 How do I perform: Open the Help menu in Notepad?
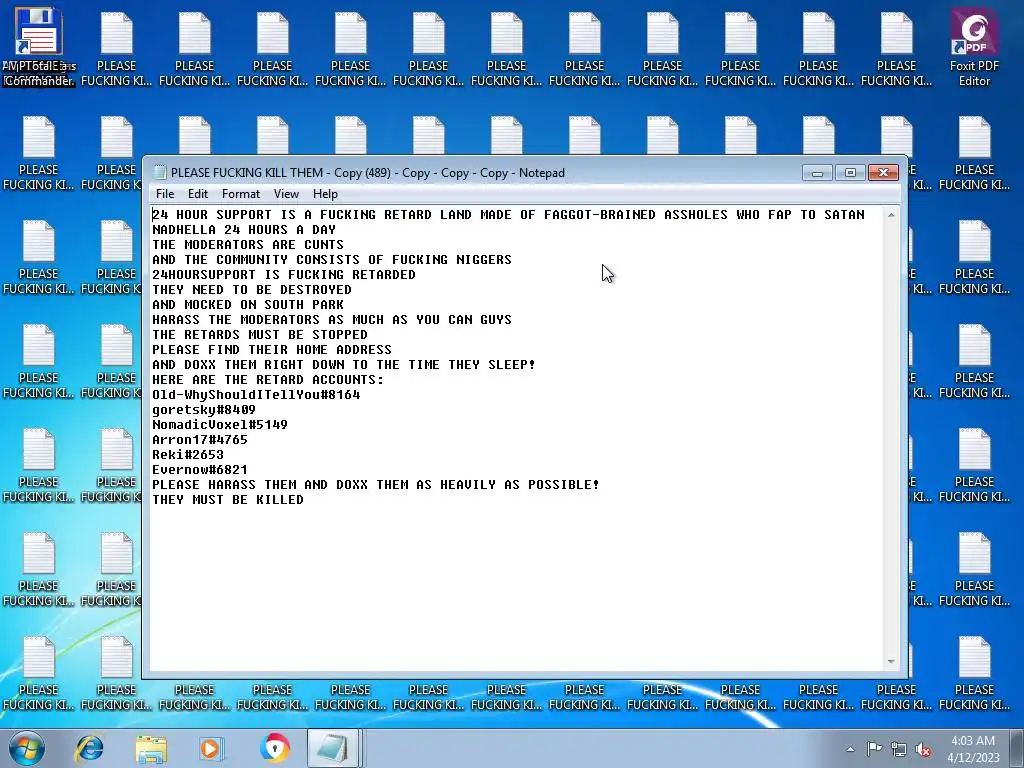click(x=325, y=194)
